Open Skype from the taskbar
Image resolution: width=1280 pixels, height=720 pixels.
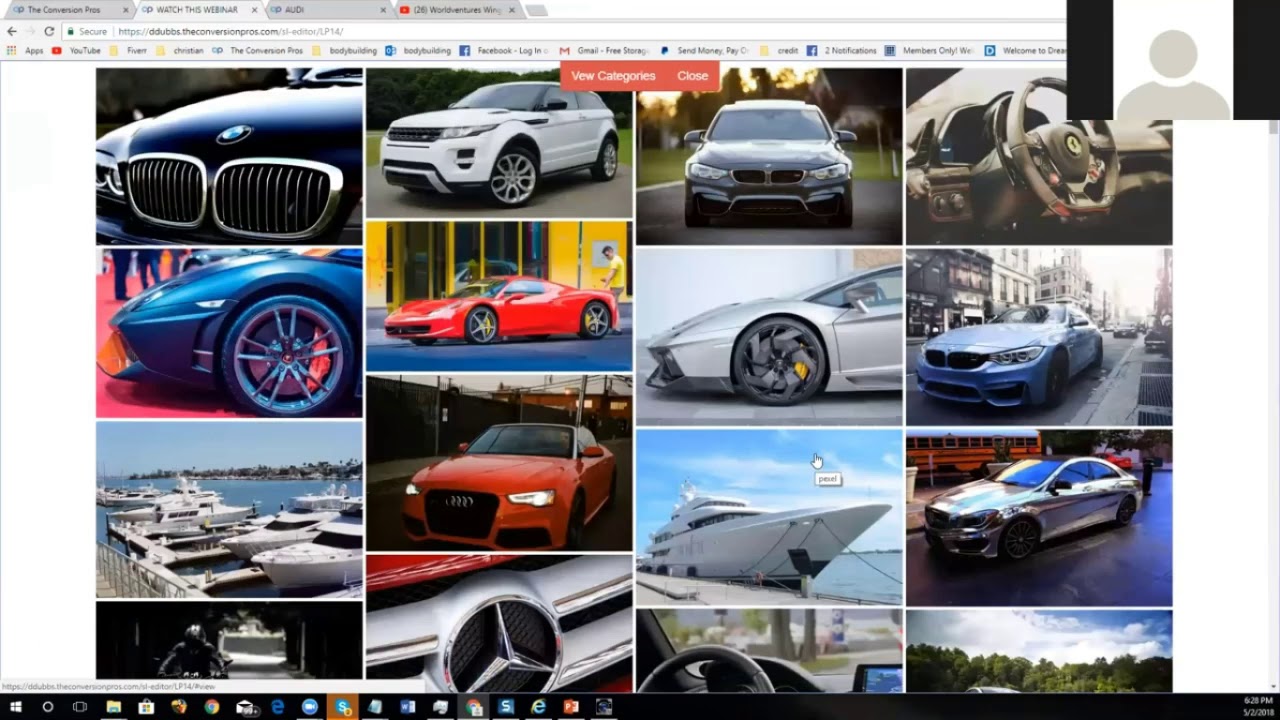(x=343, y=707)
